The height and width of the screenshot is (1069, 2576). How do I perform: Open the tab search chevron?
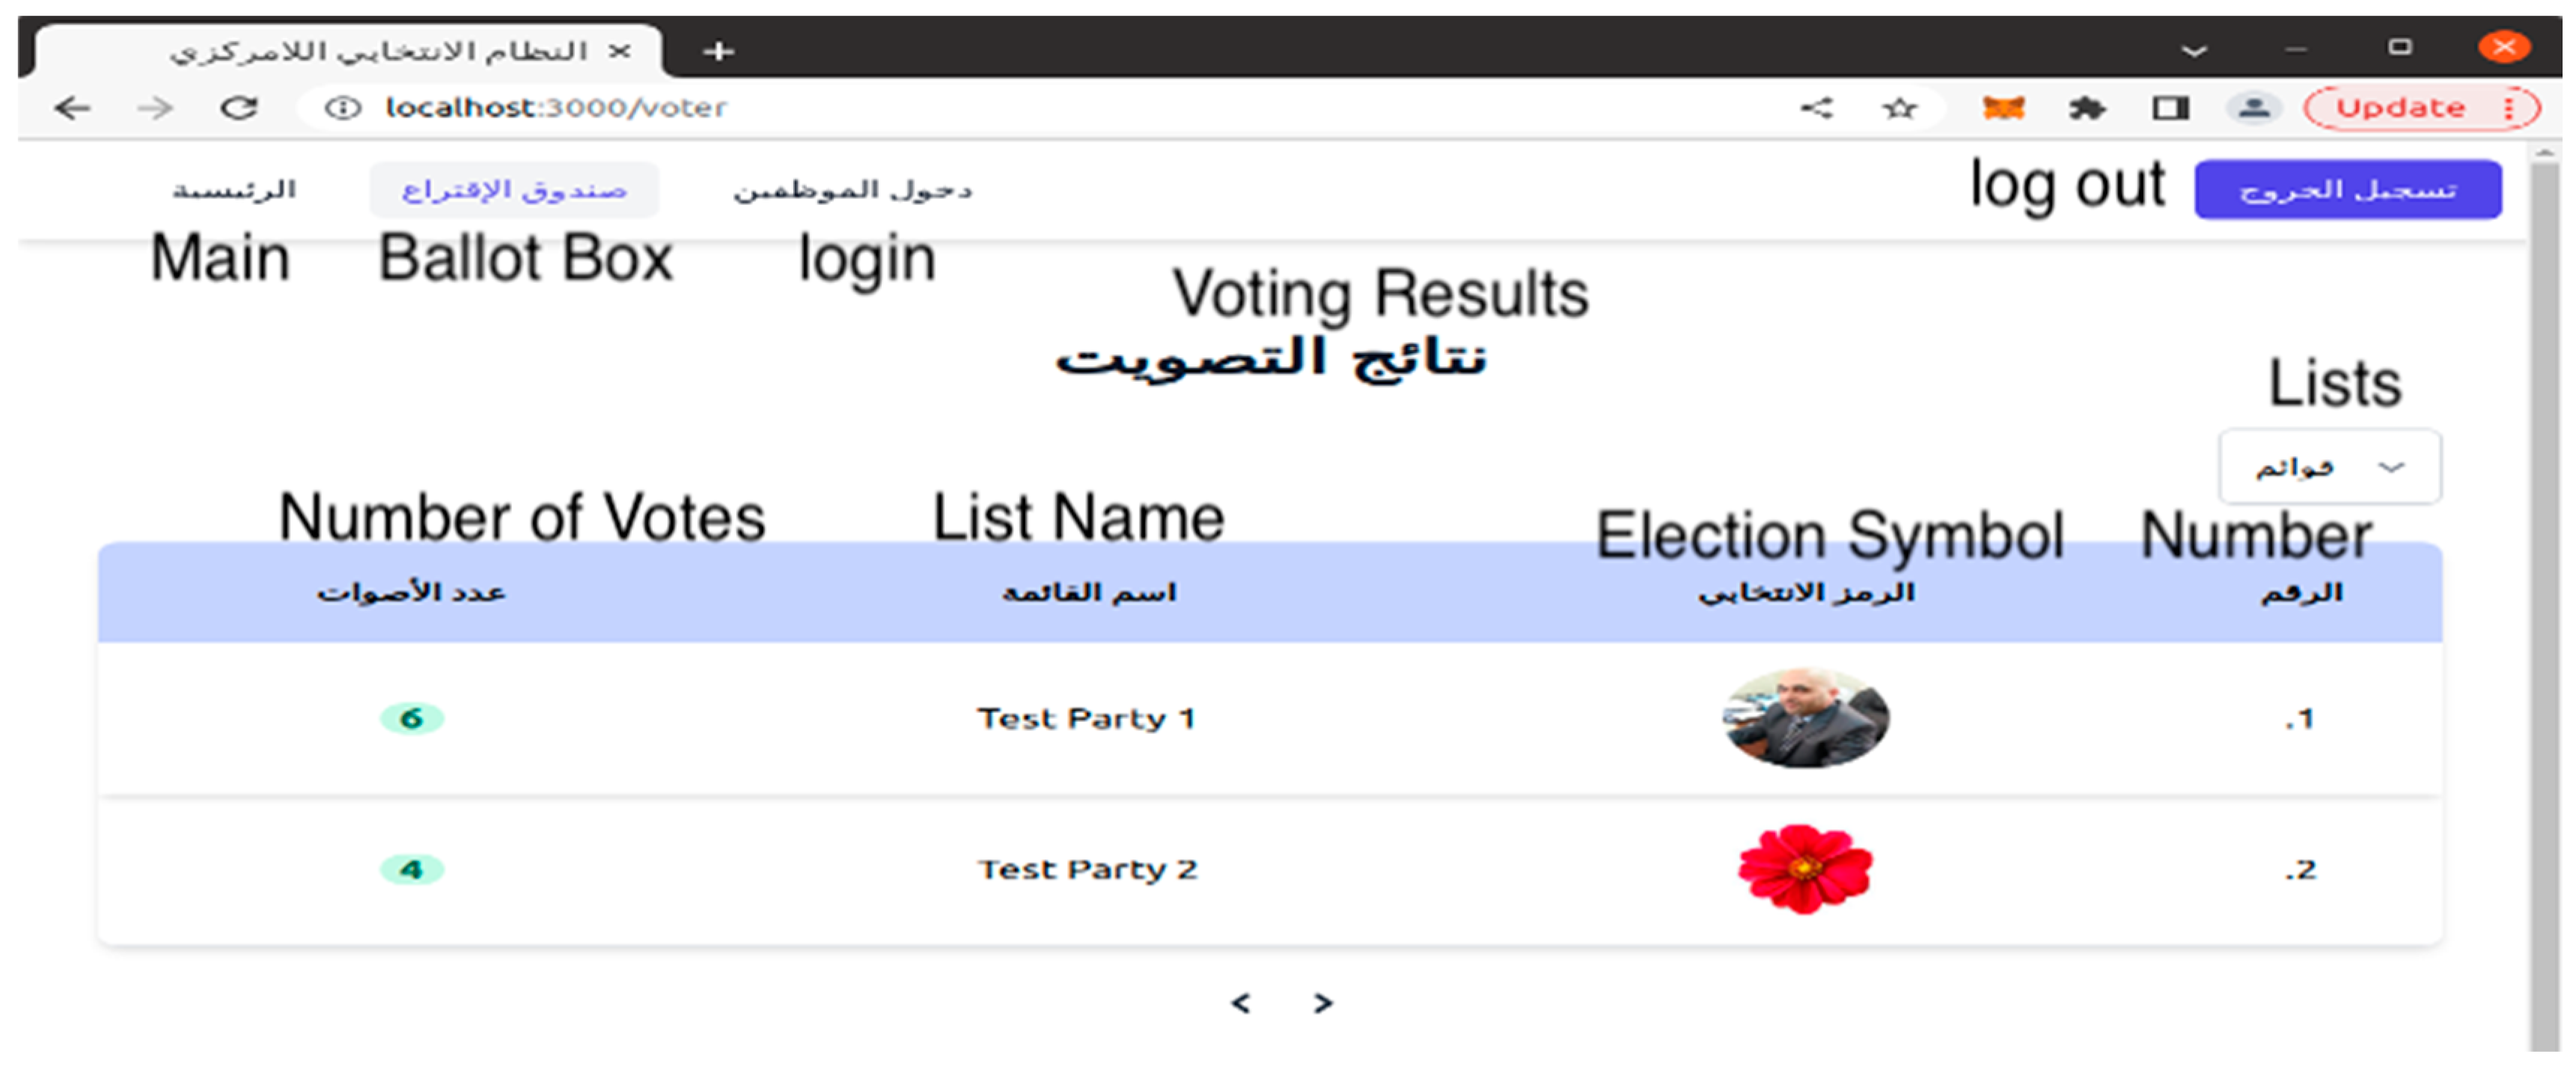pos(2194,50)
